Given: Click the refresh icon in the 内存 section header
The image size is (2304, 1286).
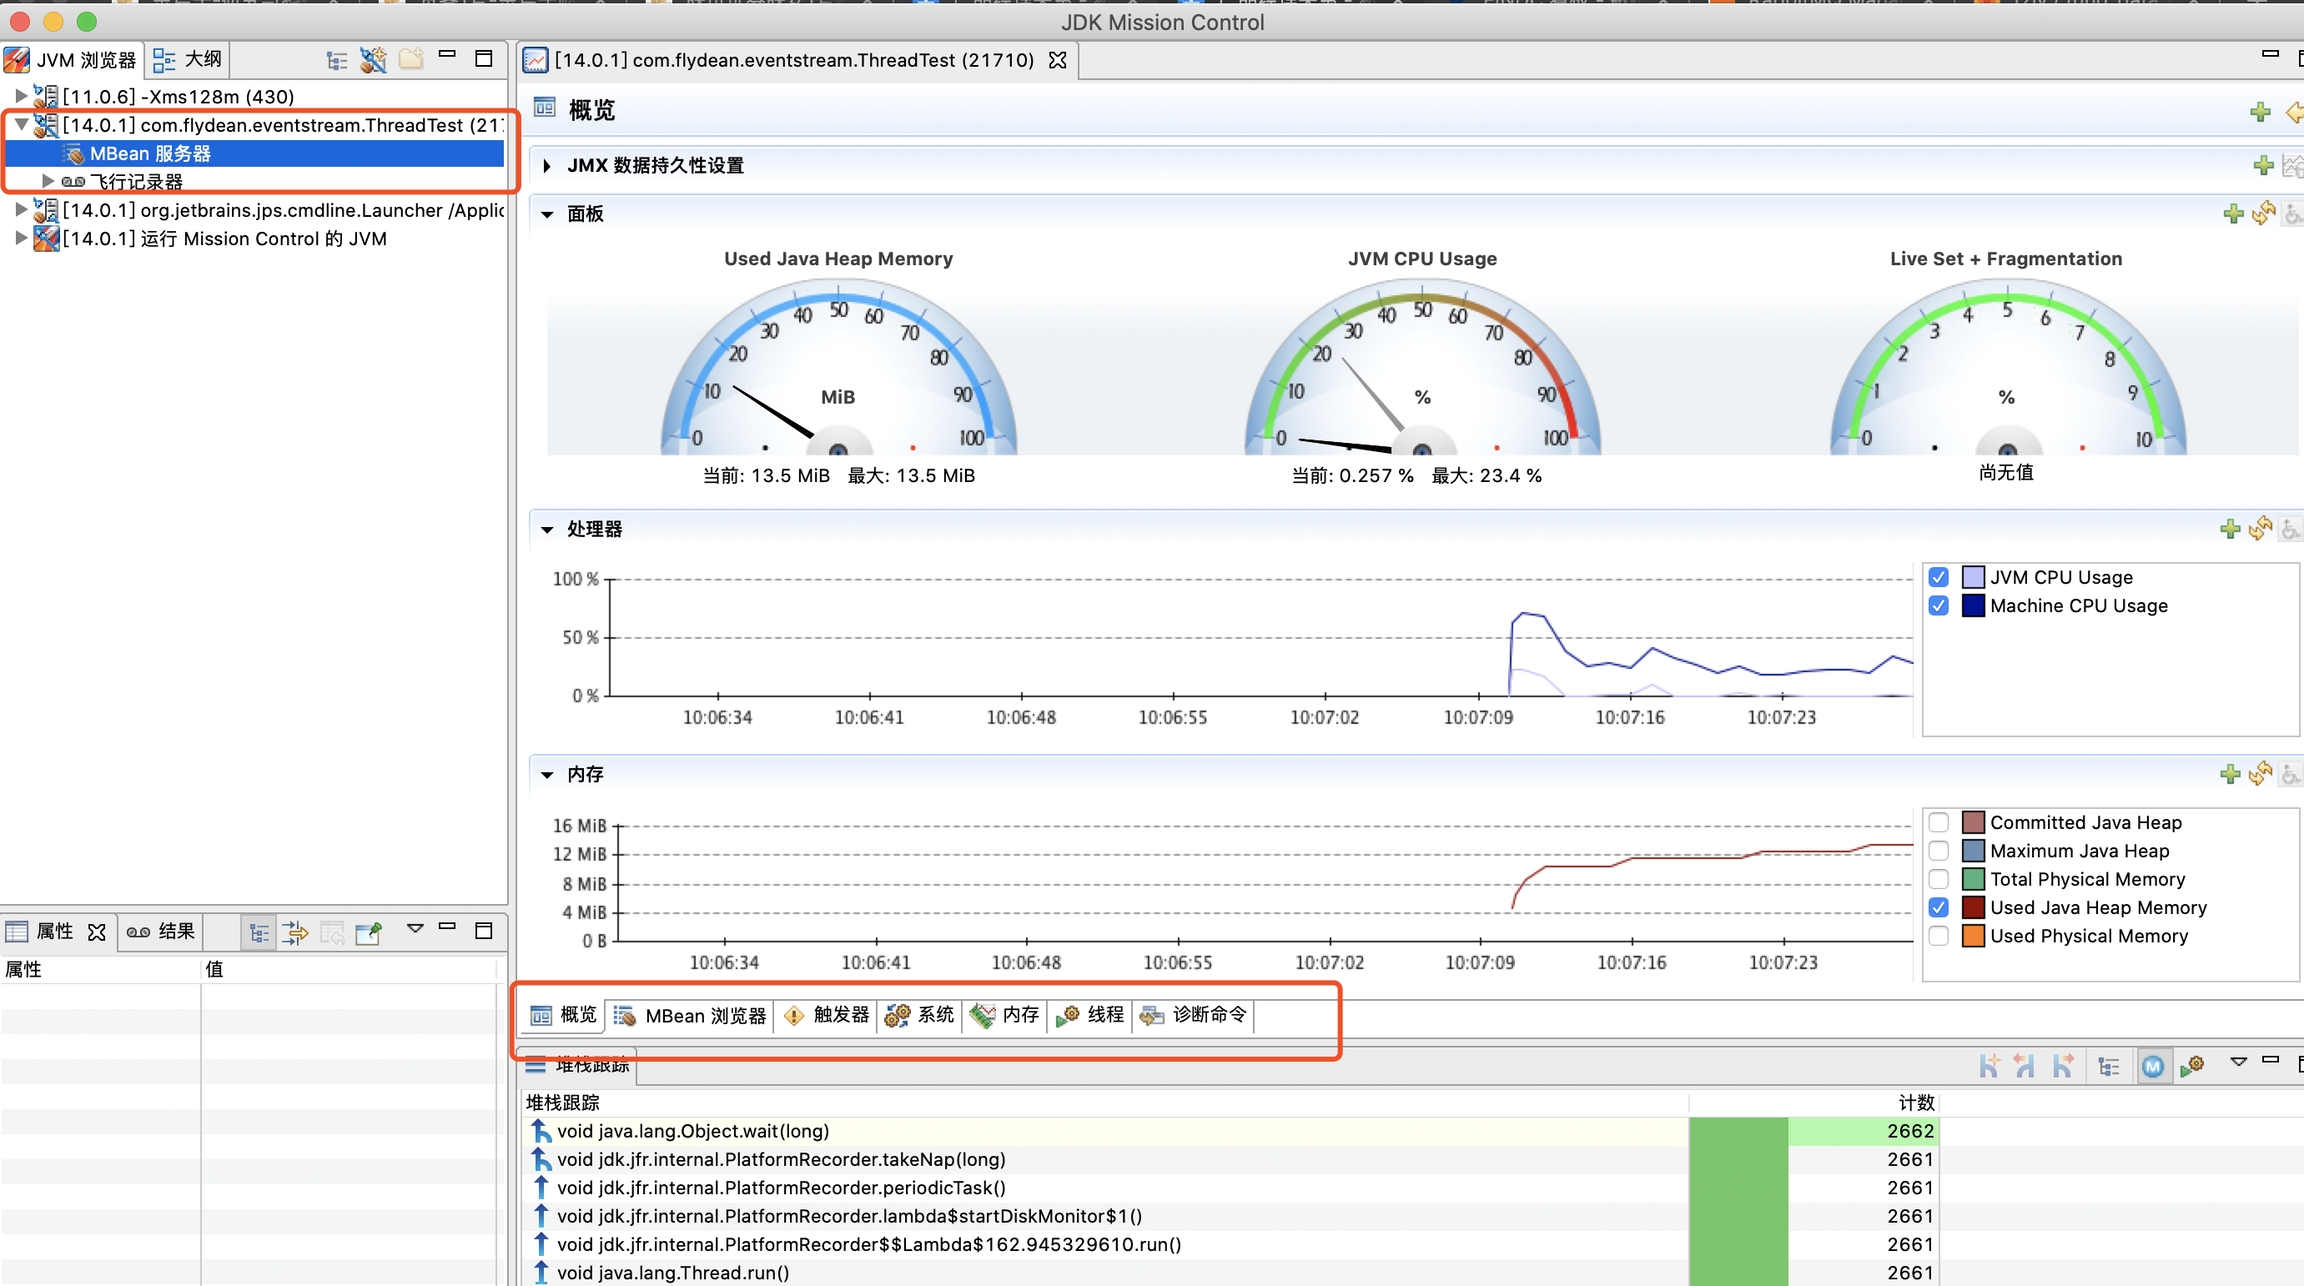Looking at the screenshot, I should tap(2260, 774).
